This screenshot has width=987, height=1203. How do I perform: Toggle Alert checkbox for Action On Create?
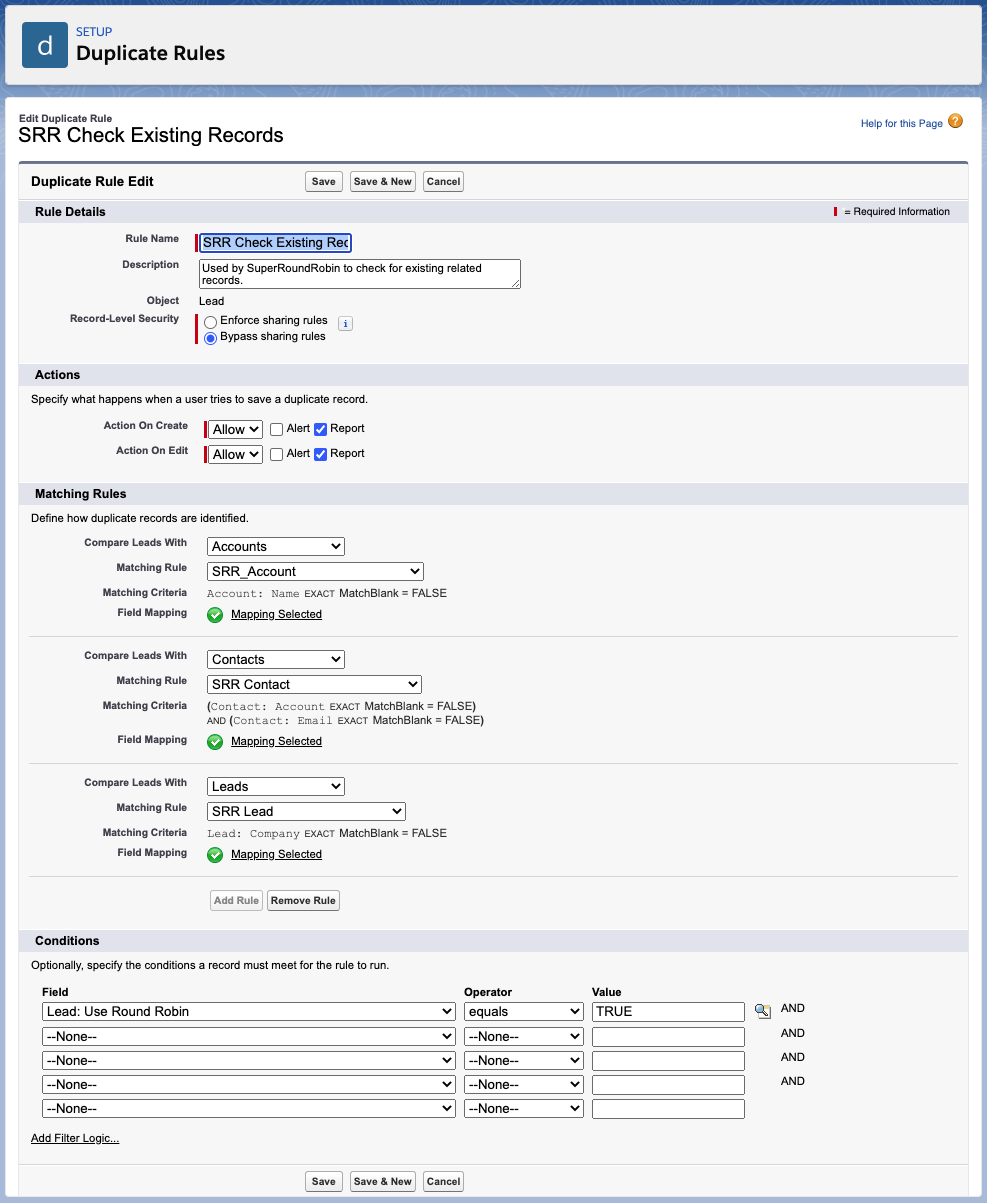coord(277,429)
